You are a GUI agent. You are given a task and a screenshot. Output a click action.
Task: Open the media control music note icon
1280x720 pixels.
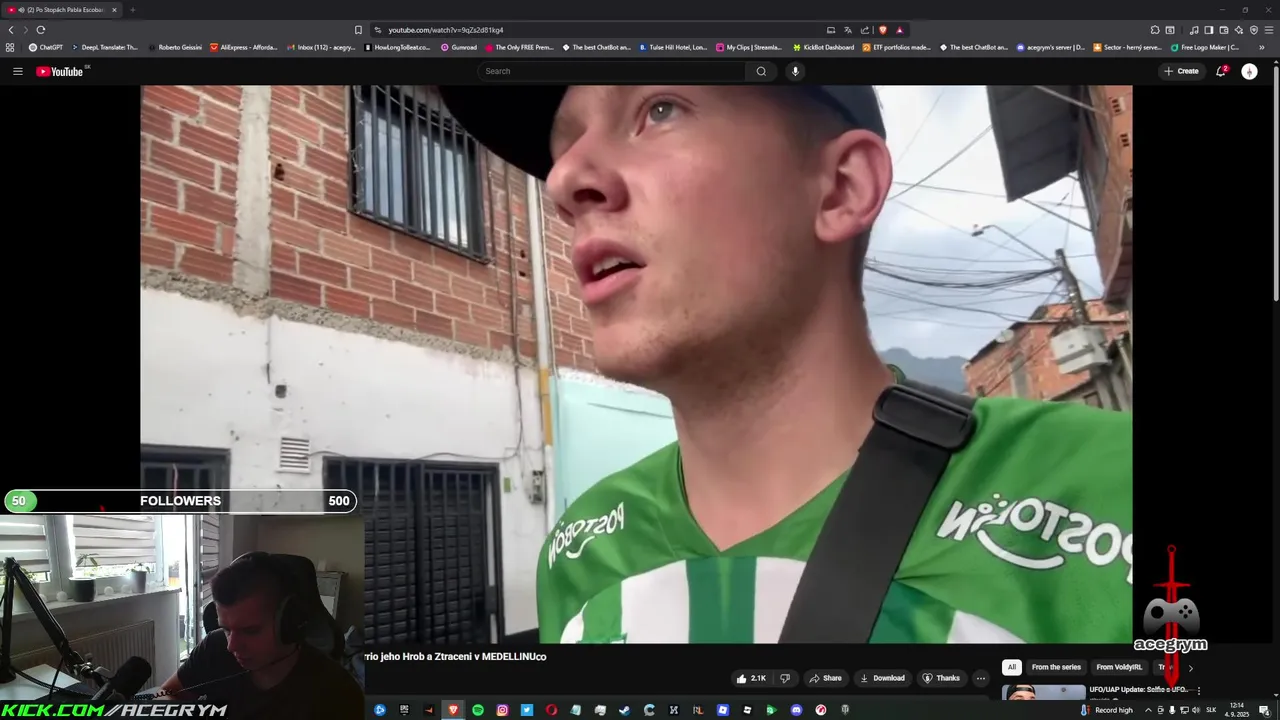(1194, 30)
